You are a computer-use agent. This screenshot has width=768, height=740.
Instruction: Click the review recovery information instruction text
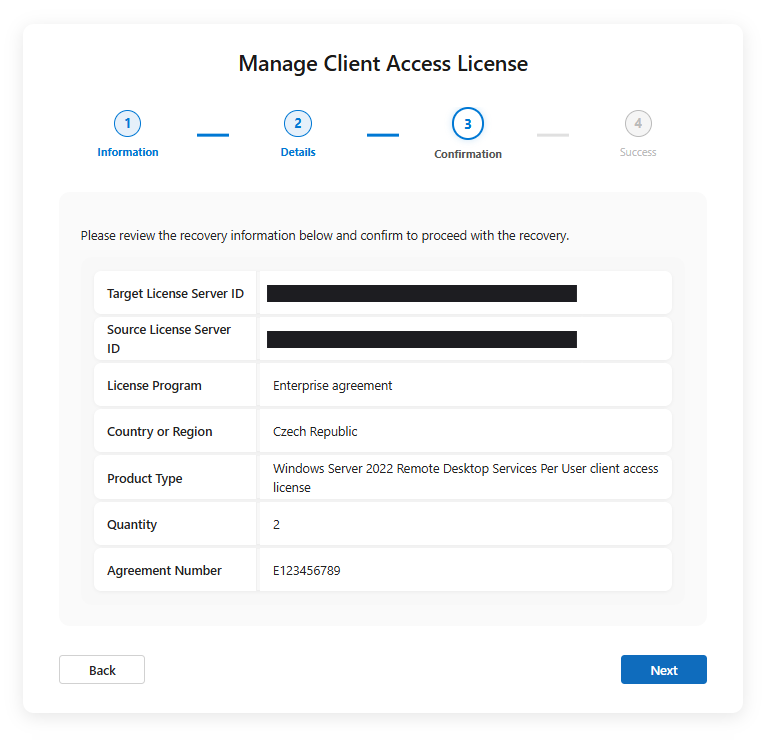pyautogui.click(x=325, y=236)
